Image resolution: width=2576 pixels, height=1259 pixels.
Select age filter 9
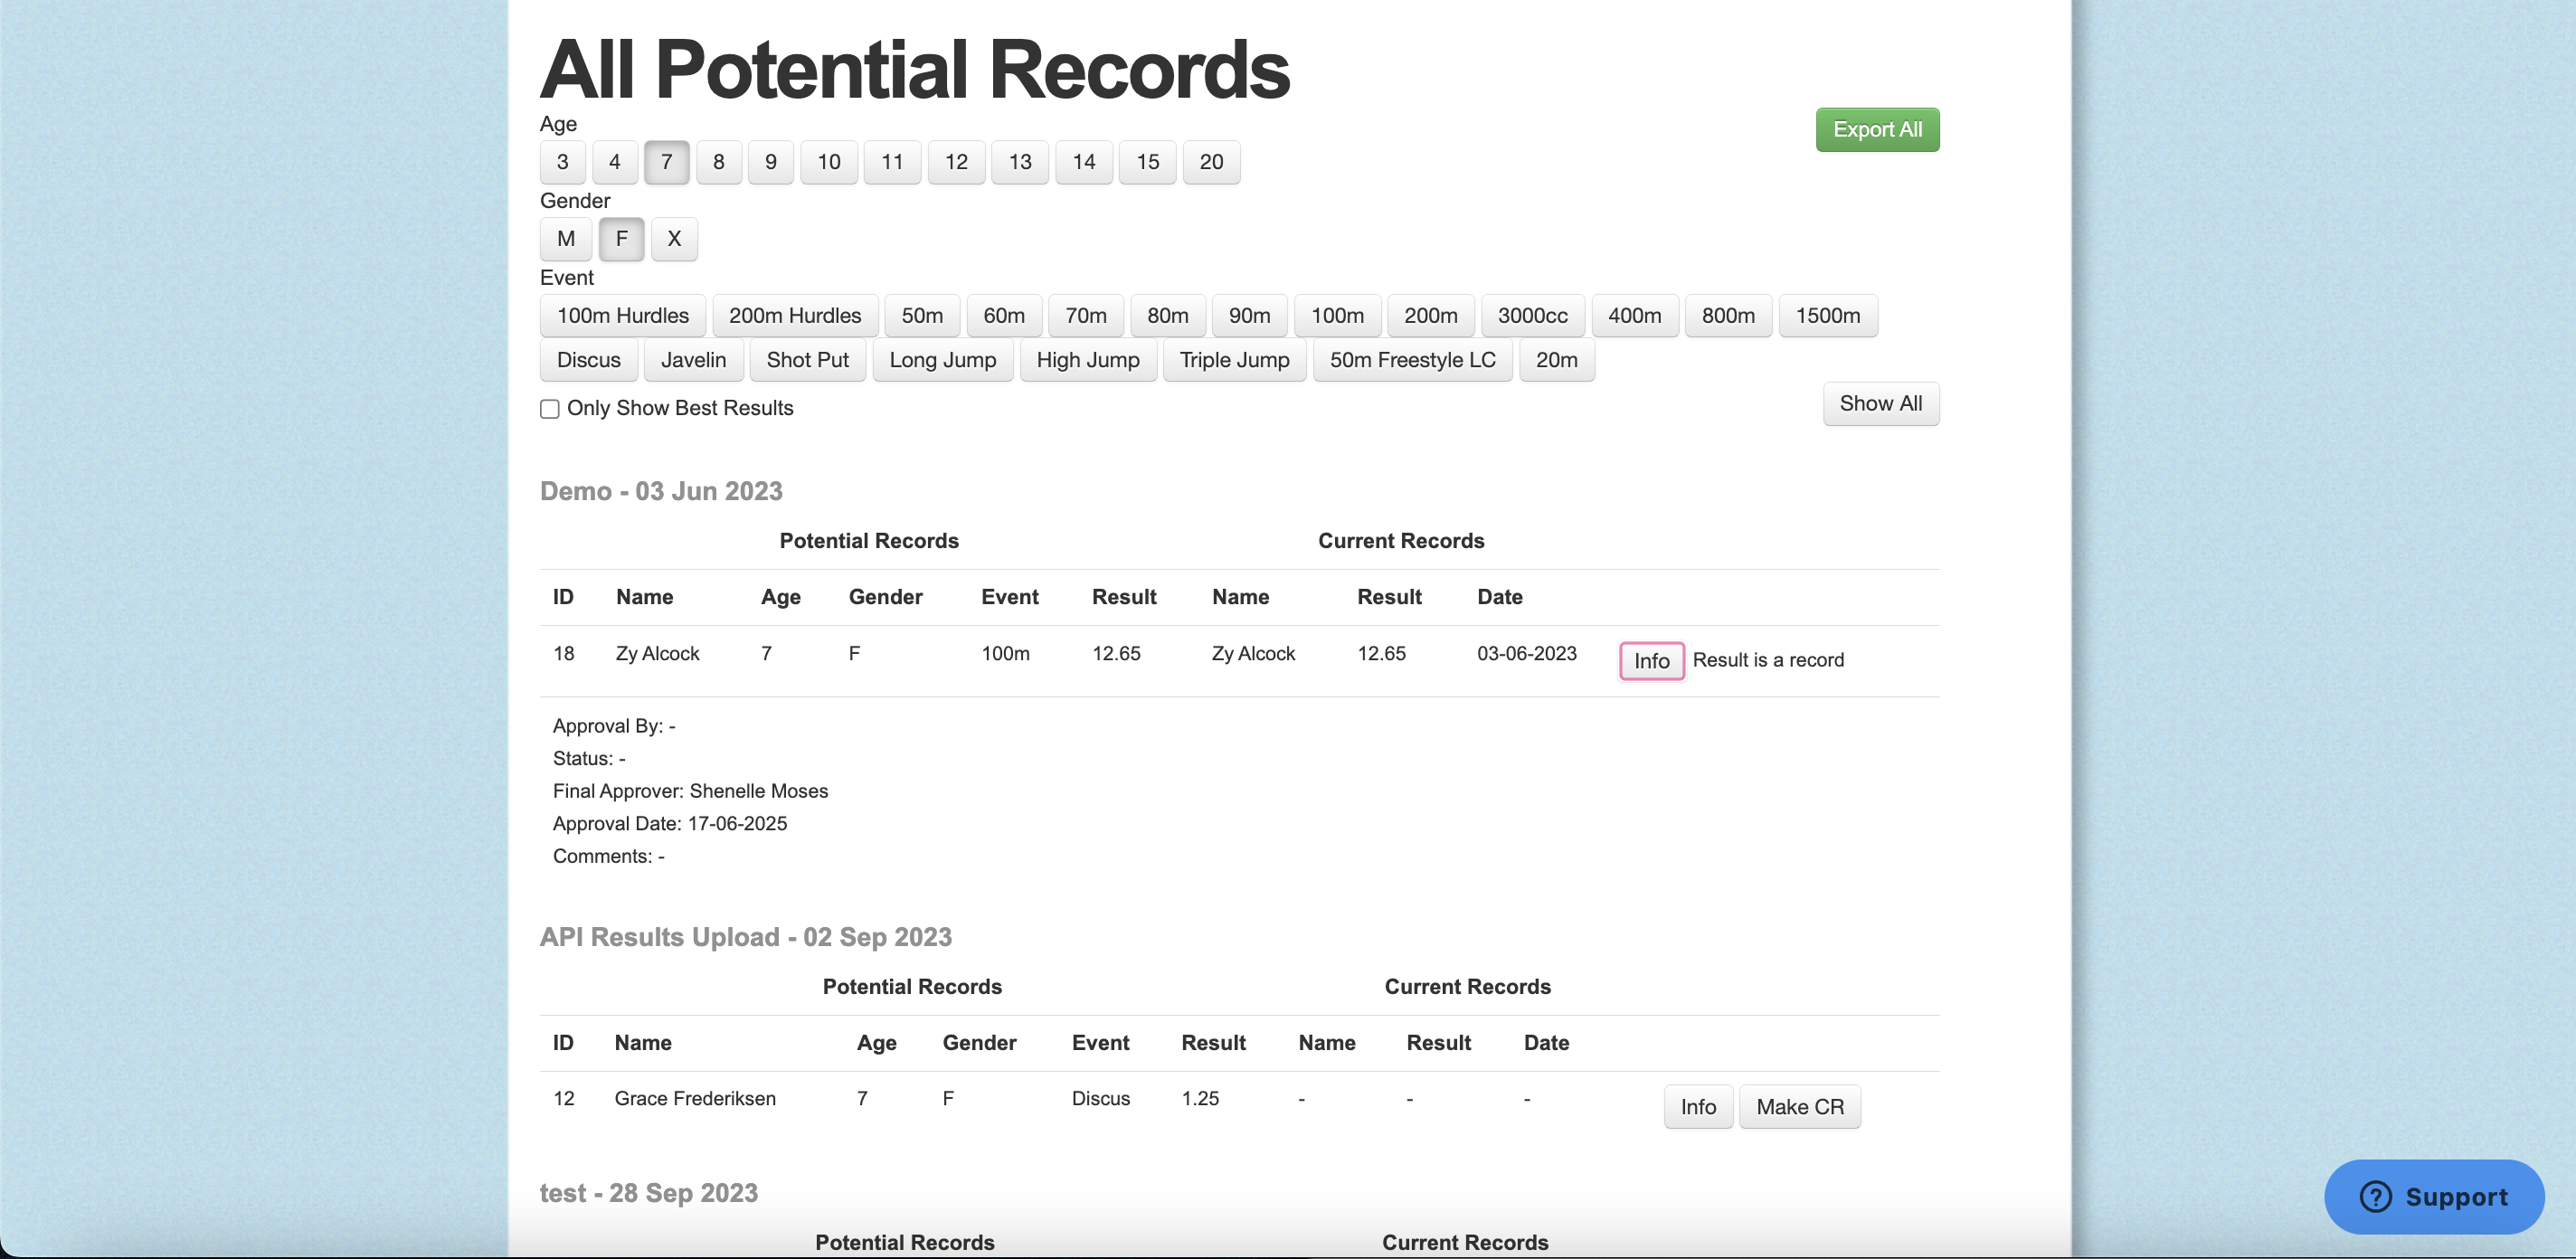pos(771,162)
